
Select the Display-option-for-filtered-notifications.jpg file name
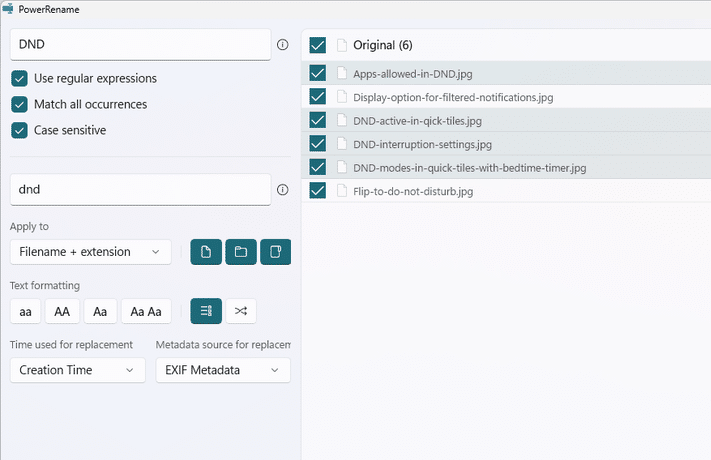click(x=453, y=98)
